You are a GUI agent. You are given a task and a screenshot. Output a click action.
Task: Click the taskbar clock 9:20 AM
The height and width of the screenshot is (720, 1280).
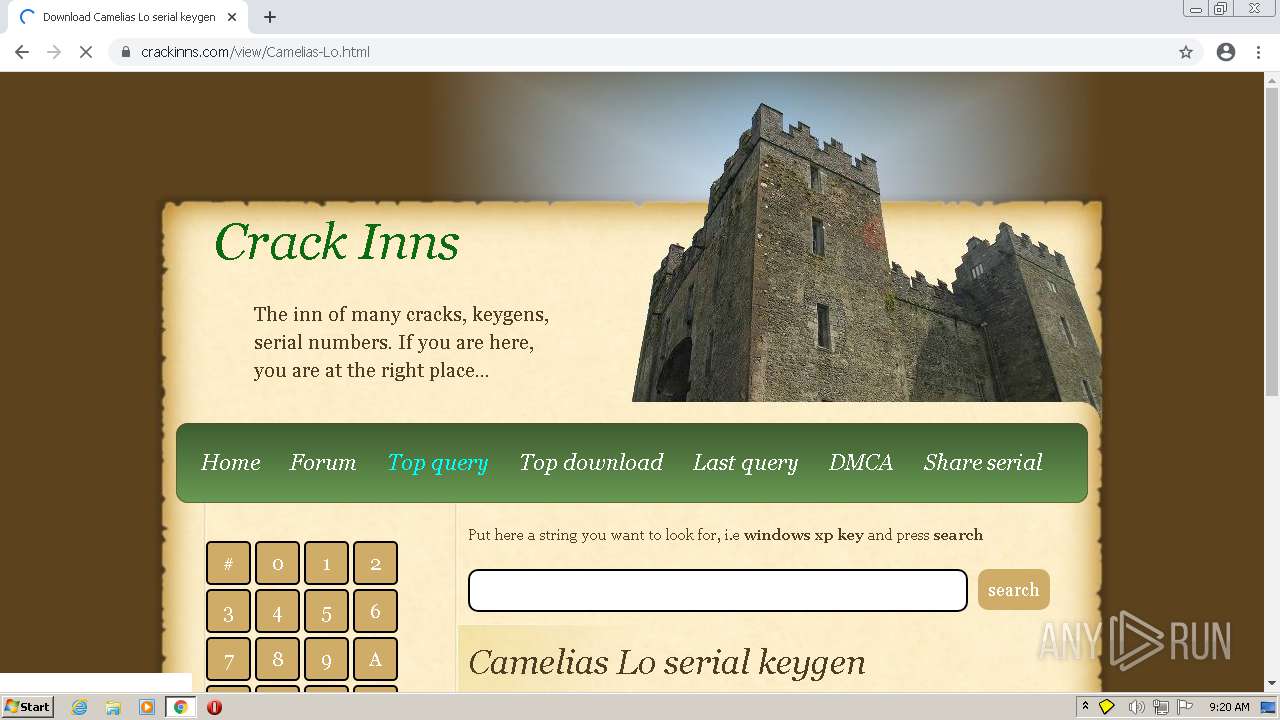pyautogui.click(x=1229, y=707)
